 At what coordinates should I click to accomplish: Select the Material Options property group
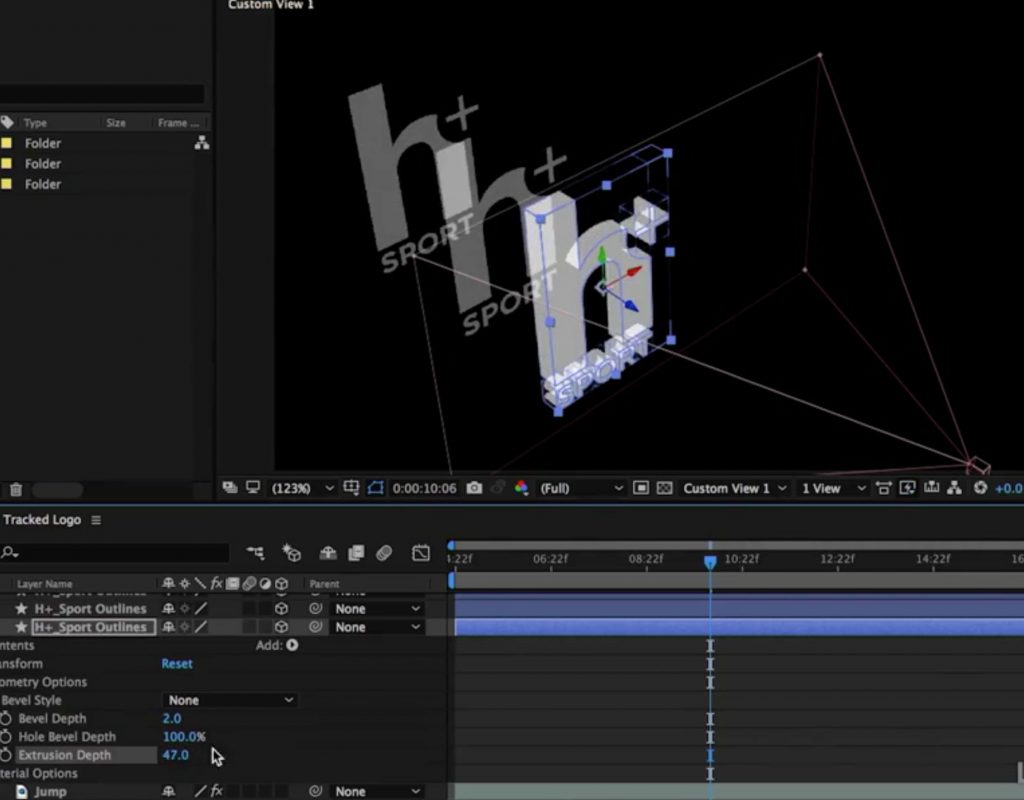pyautogui.click(x=39, y=773)
